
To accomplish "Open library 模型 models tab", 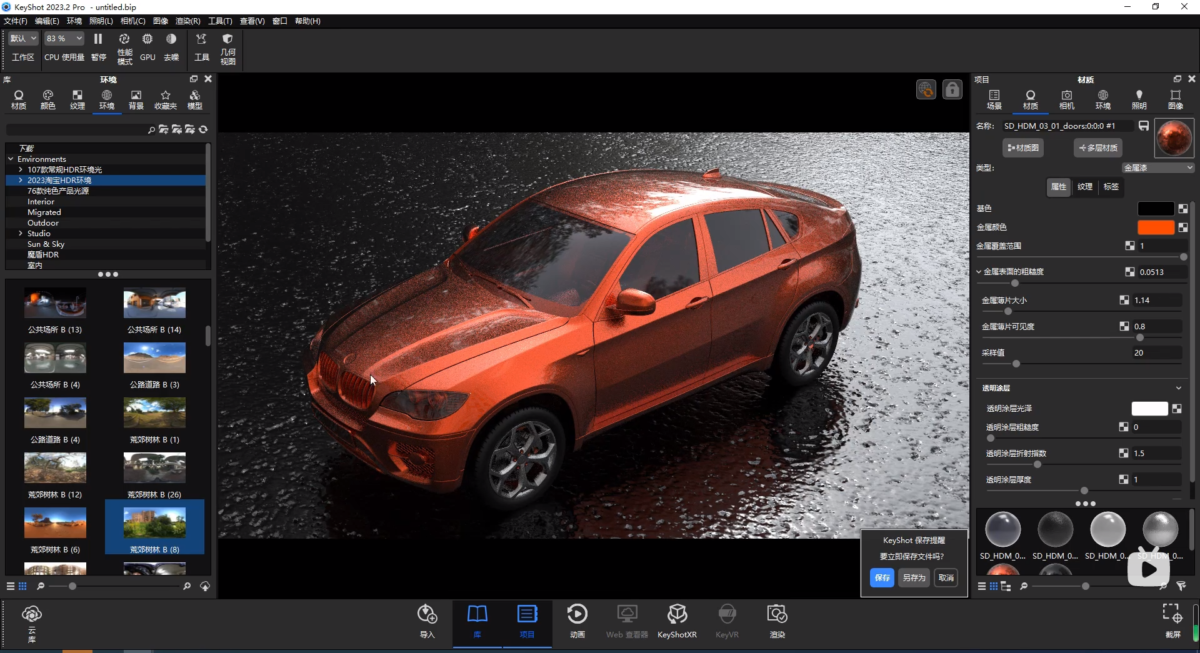I will point(194,100).
